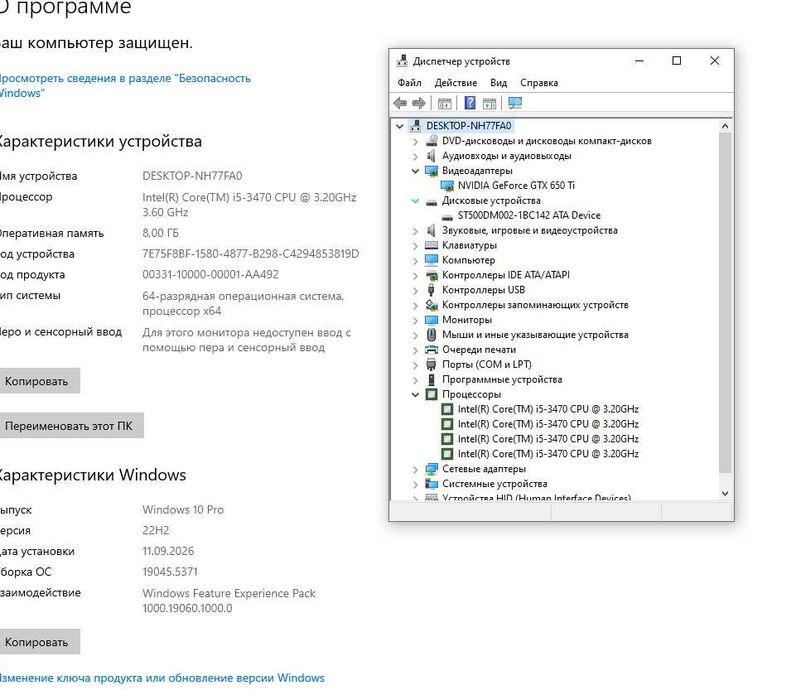Click the 8,00 ГБ memory value
The height and width of the screenshot is (700, 791).
tap(160, 233)
